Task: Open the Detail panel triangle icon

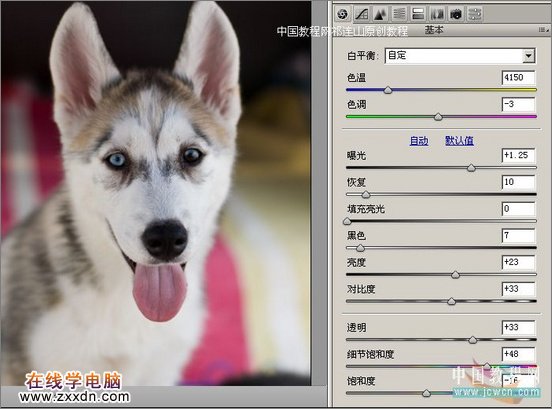Action: tap(380, 14)
